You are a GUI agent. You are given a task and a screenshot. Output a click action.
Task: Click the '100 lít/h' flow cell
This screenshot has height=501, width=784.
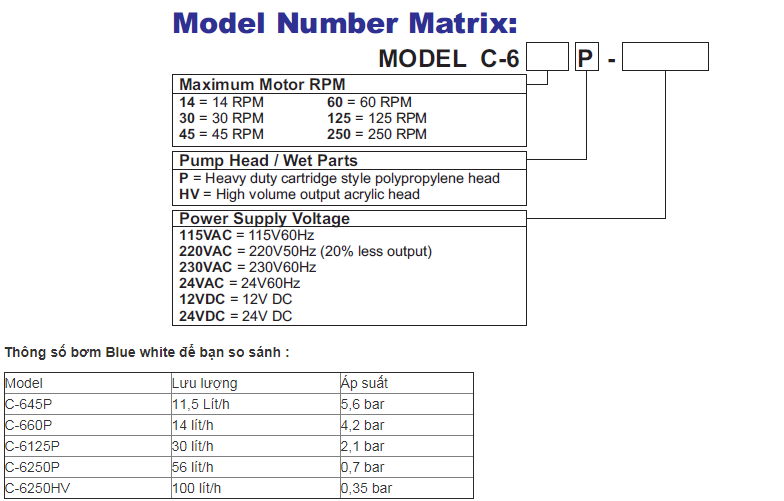tap(256, 488)
